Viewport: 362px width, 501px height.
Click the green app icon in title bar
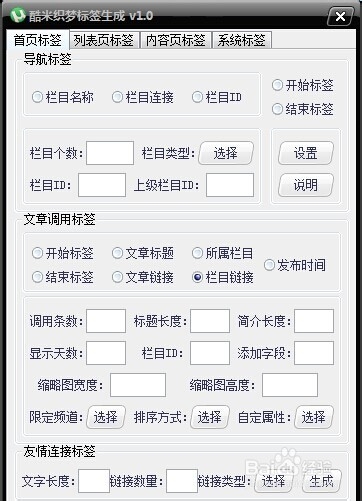click(x=18, y=15)
